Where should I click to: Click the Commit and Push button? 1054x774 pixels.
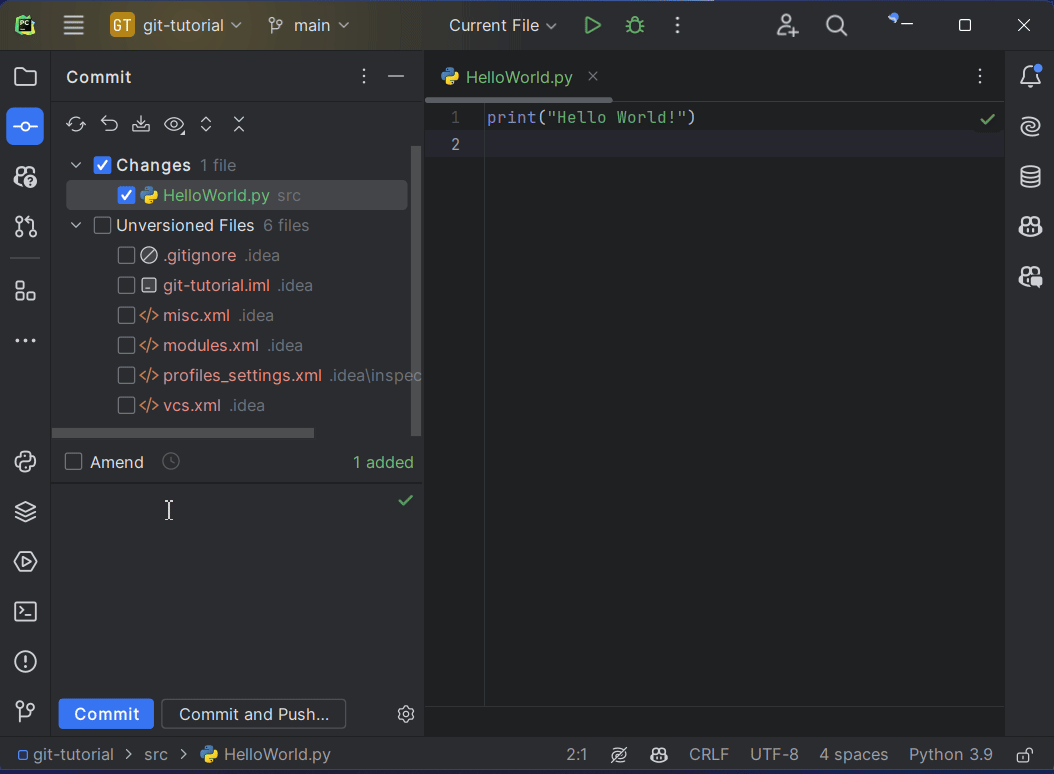(x=253, y=714)
